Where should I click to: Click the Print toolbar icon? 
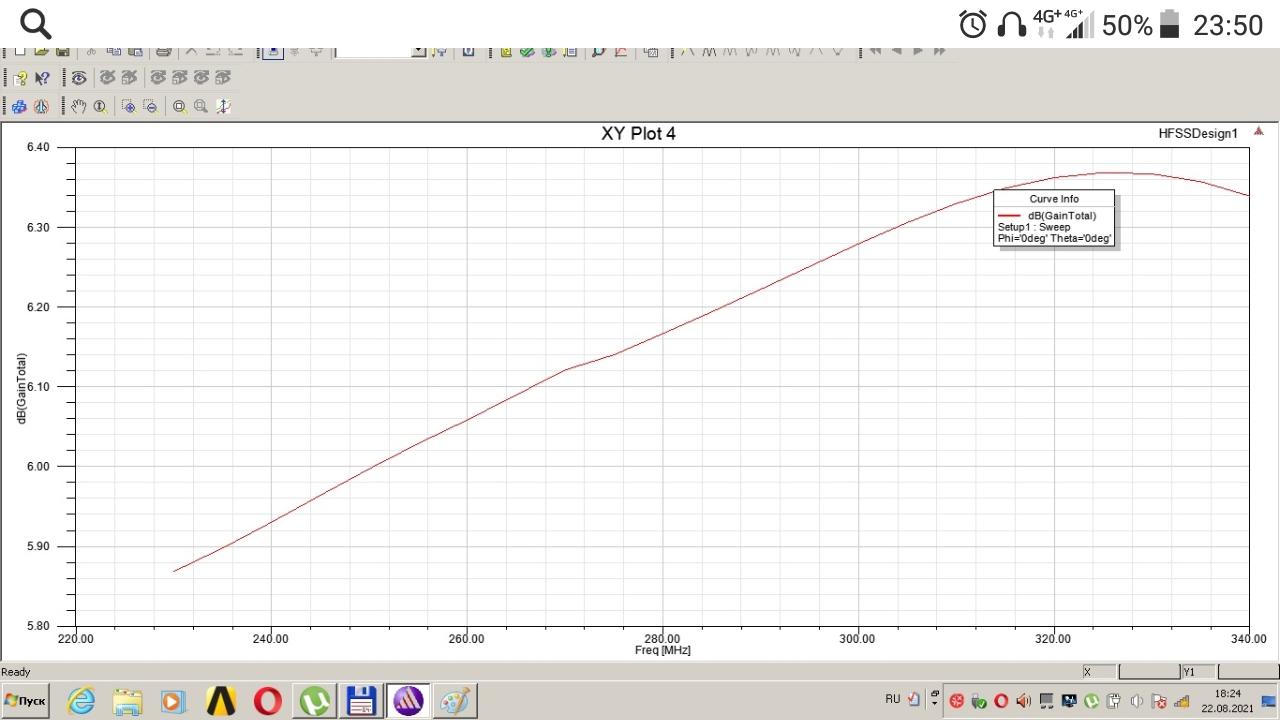[x=164, y=51]
